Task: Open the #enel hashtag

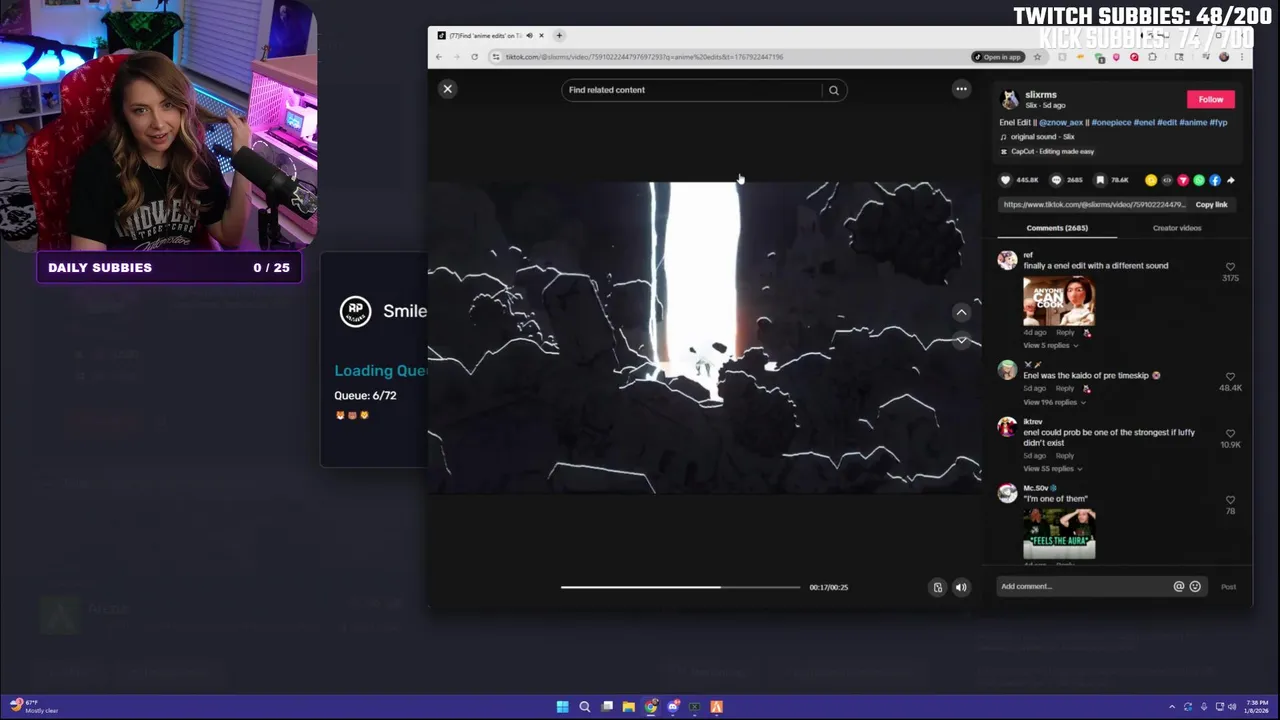Action: point(1144,122)
